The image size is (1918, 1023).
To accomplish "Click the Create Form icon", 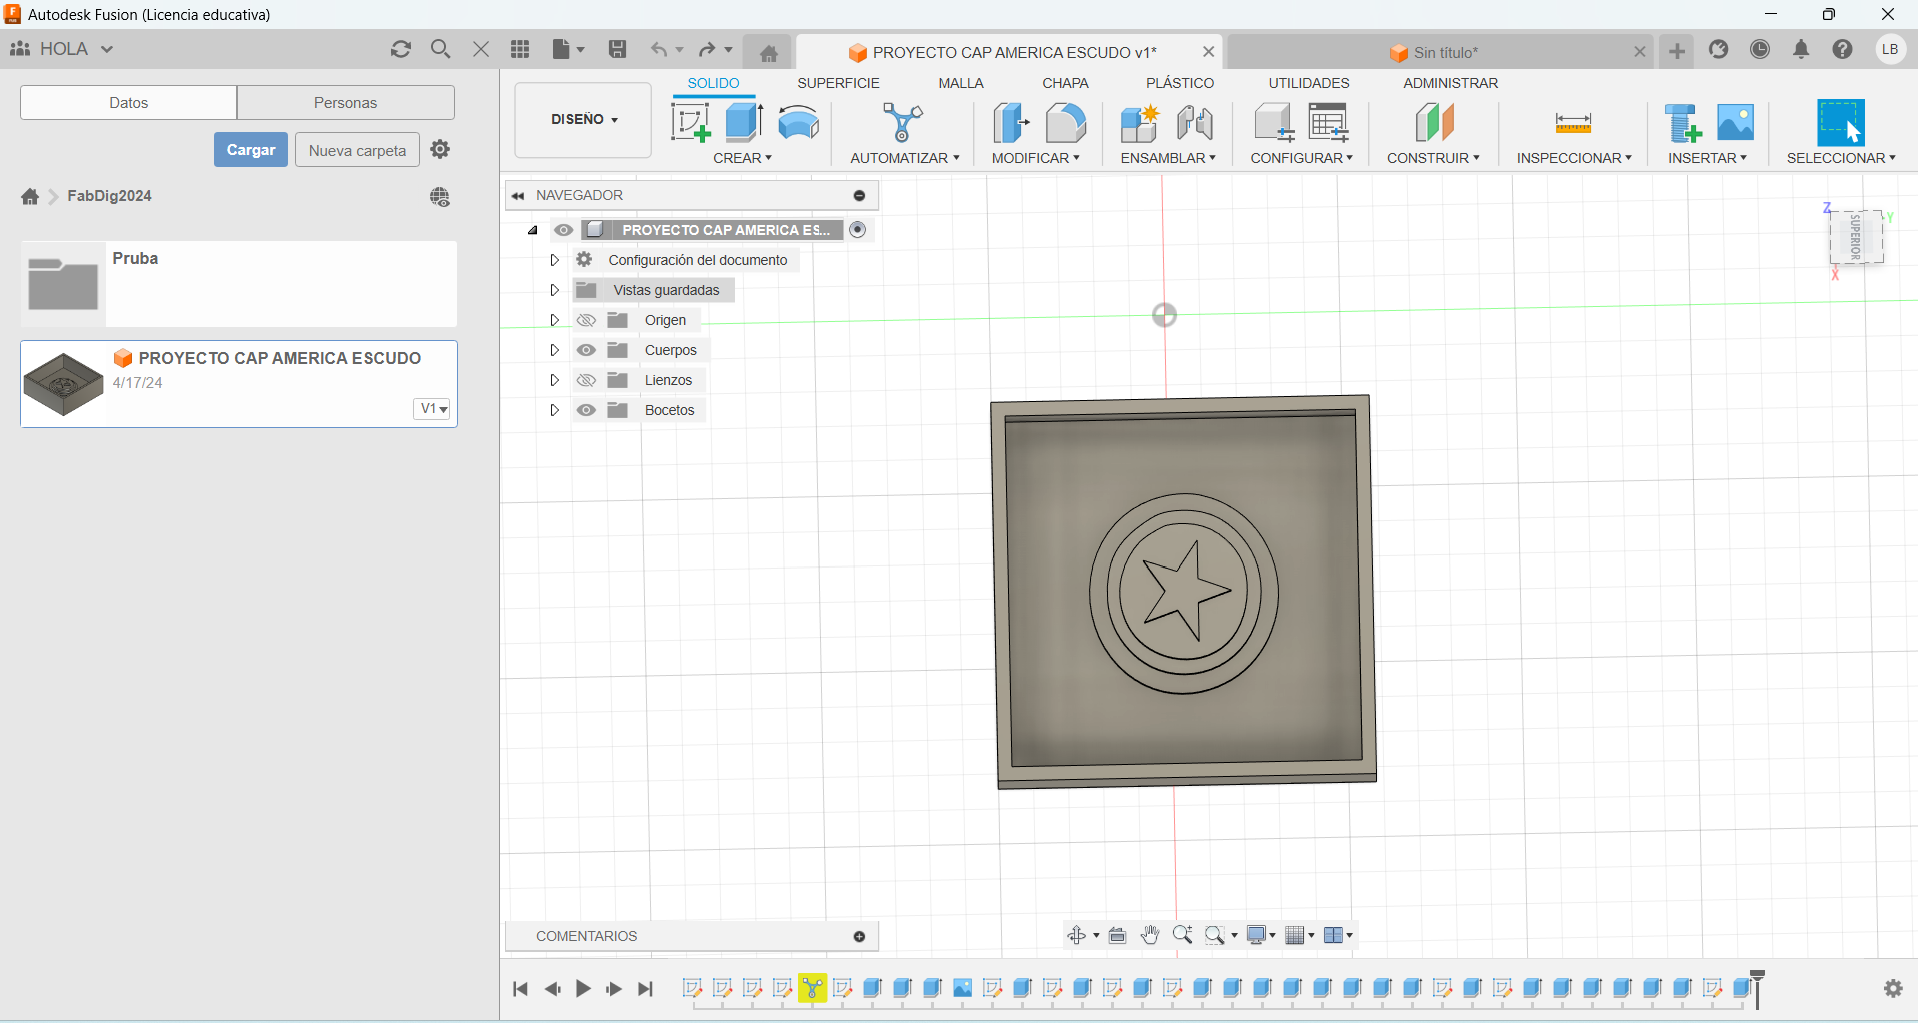I will (799, 123).
